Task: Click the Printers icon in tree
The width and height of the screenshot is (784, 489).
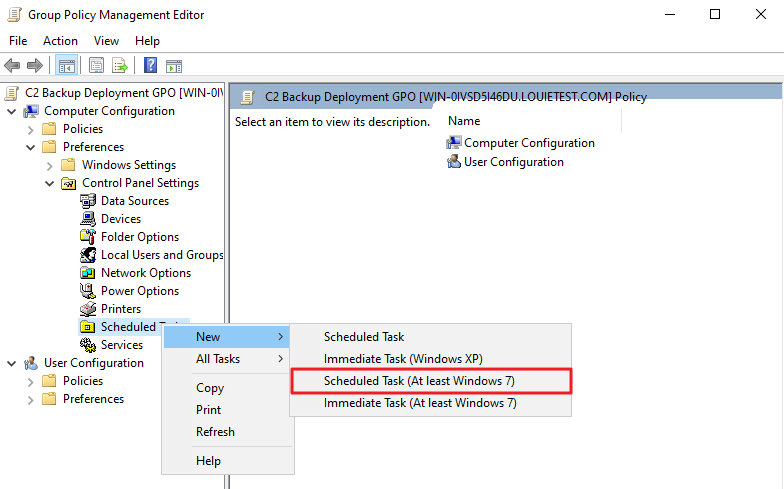Action: [88, 309]
